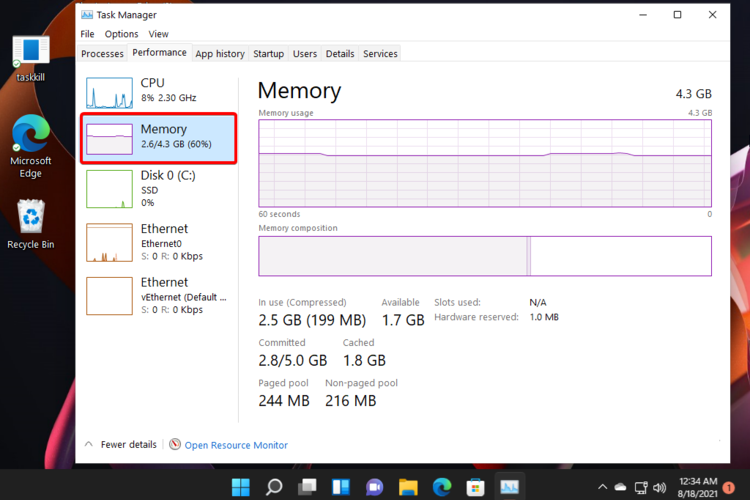Screen dimensions: 750x500
Task: Click the Windows Start button
Action: pyautogui.click(x=241, y=487)
